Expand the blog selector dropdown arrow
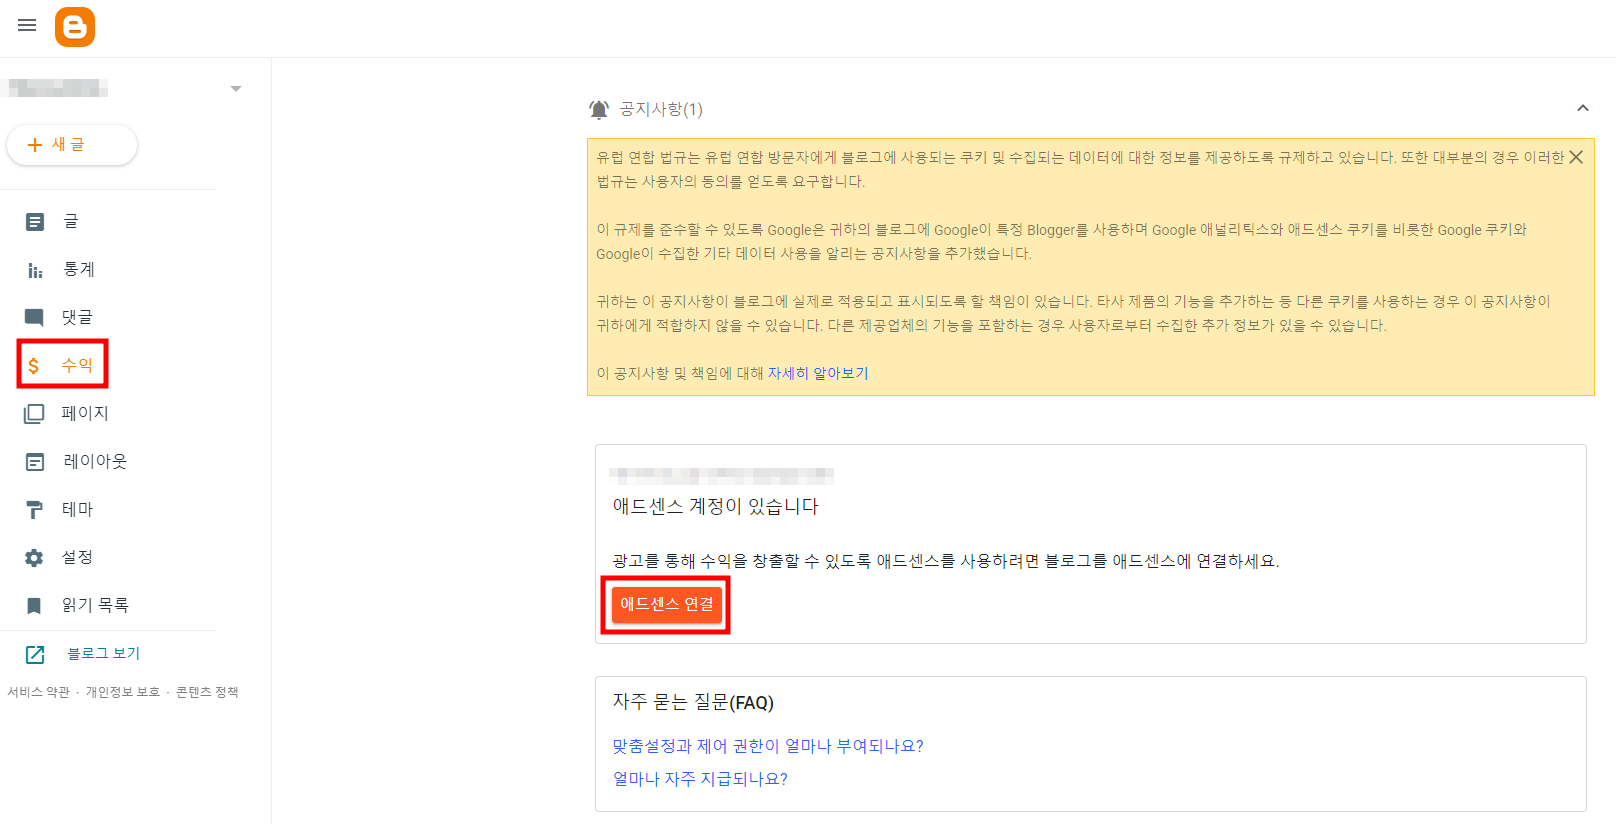This screenshot has width=1616, height=824. point(236,89)
